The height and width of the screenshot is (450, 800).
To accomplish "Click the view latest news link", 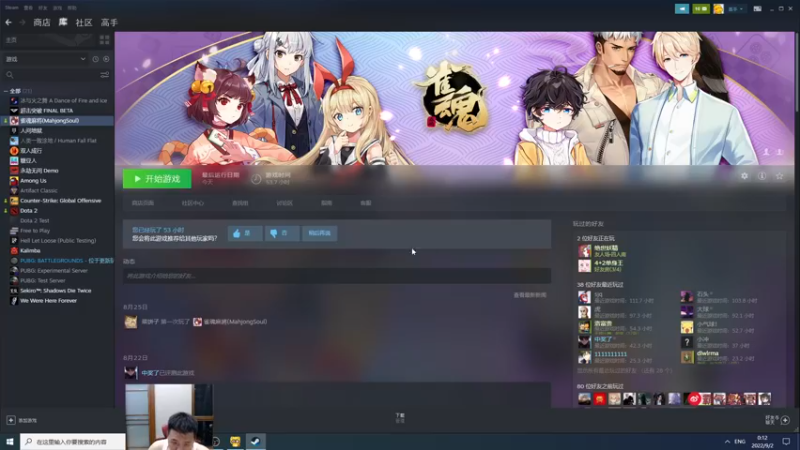I will click(530, 295).
